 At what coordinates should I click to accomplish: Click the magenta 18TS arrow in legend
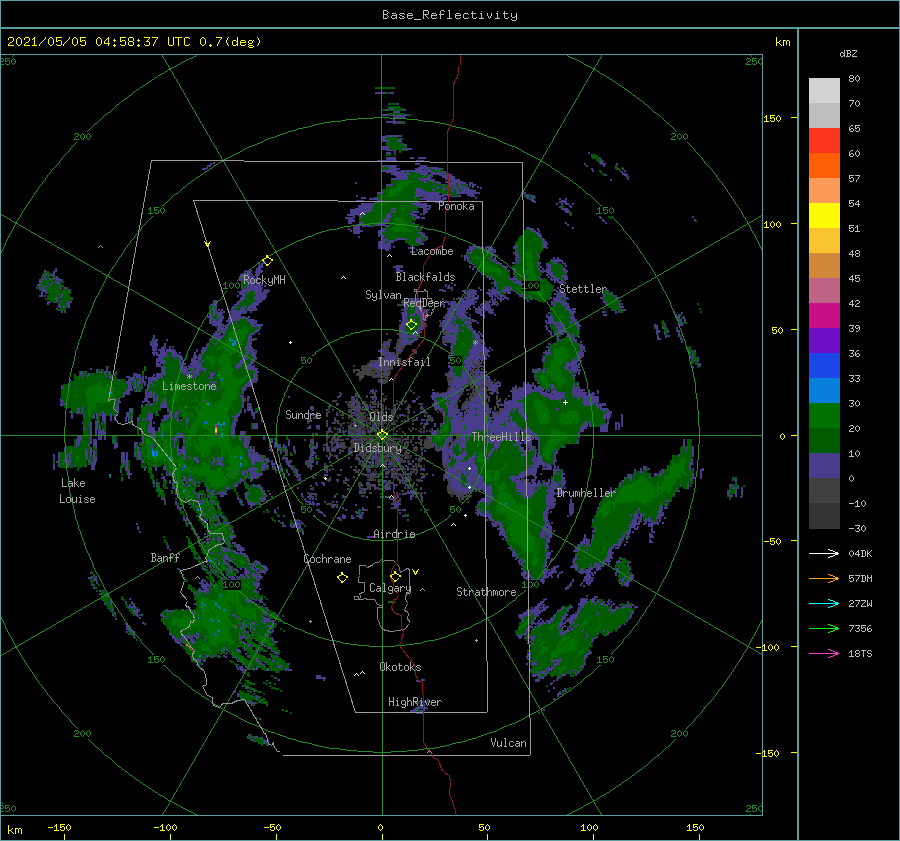pos(824,653)
